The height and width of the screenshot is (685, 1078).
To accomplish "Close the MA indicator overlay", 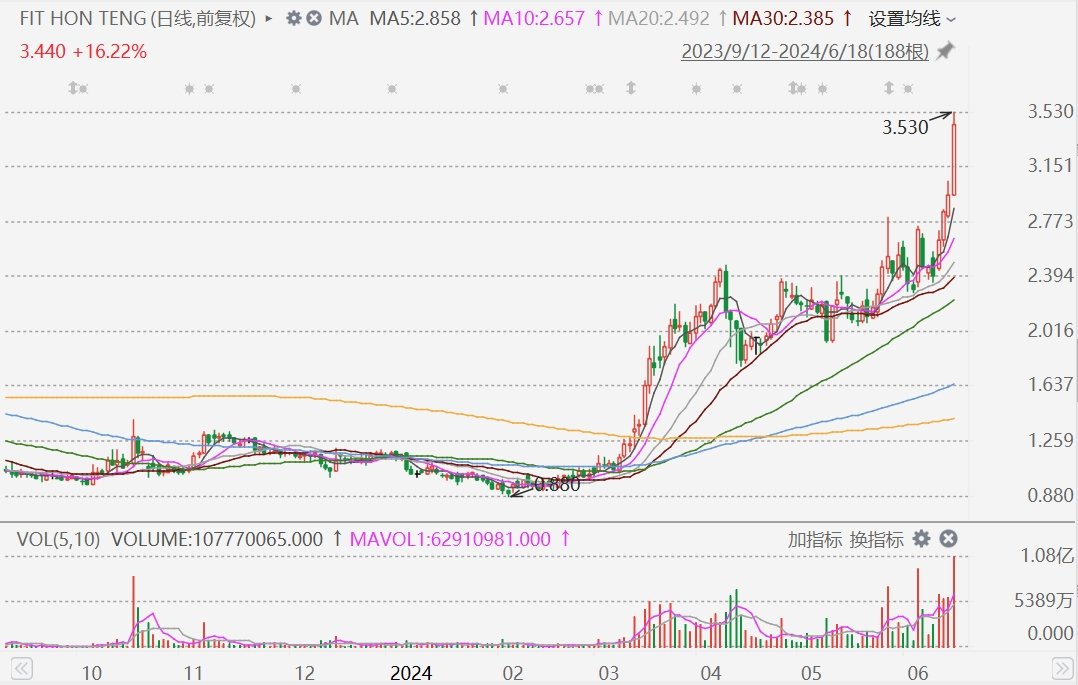I will tap(313, 18).
